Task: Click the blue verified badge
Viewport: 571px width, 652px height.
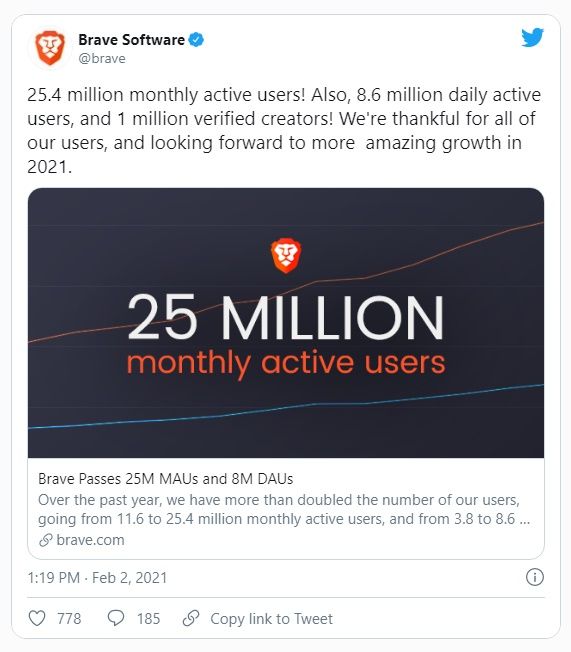Action: (196, 40)
